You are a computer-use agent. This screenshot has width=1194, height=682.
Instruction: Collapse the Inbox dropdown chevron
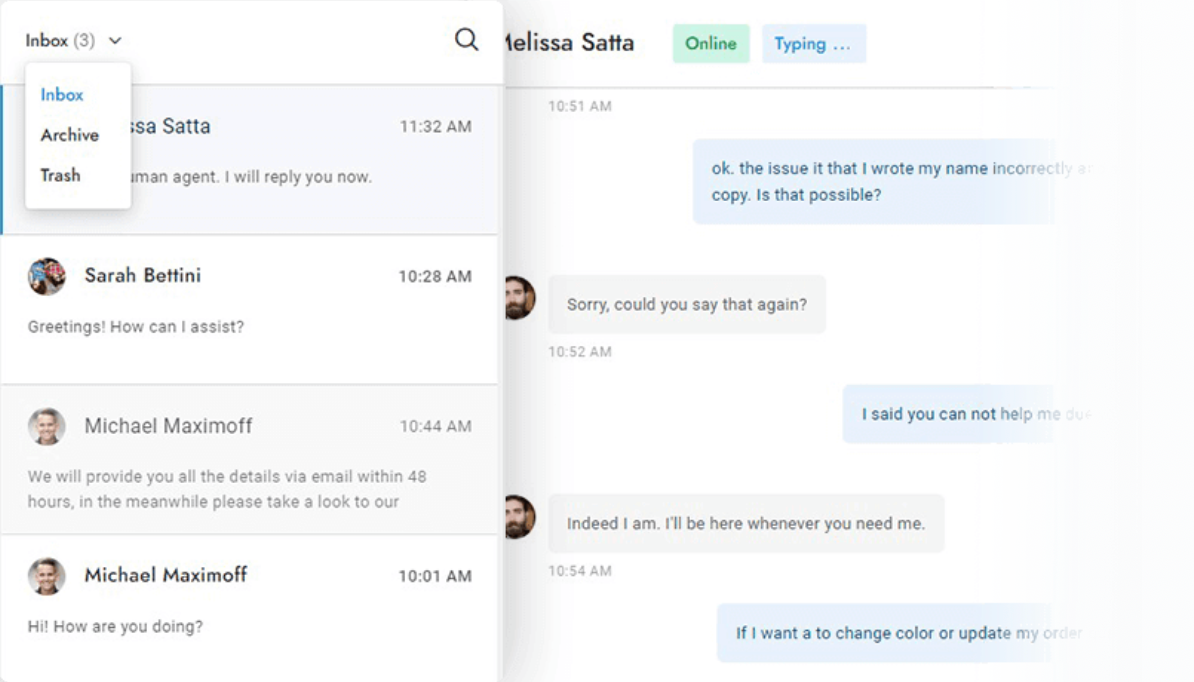tap(115, 41)
